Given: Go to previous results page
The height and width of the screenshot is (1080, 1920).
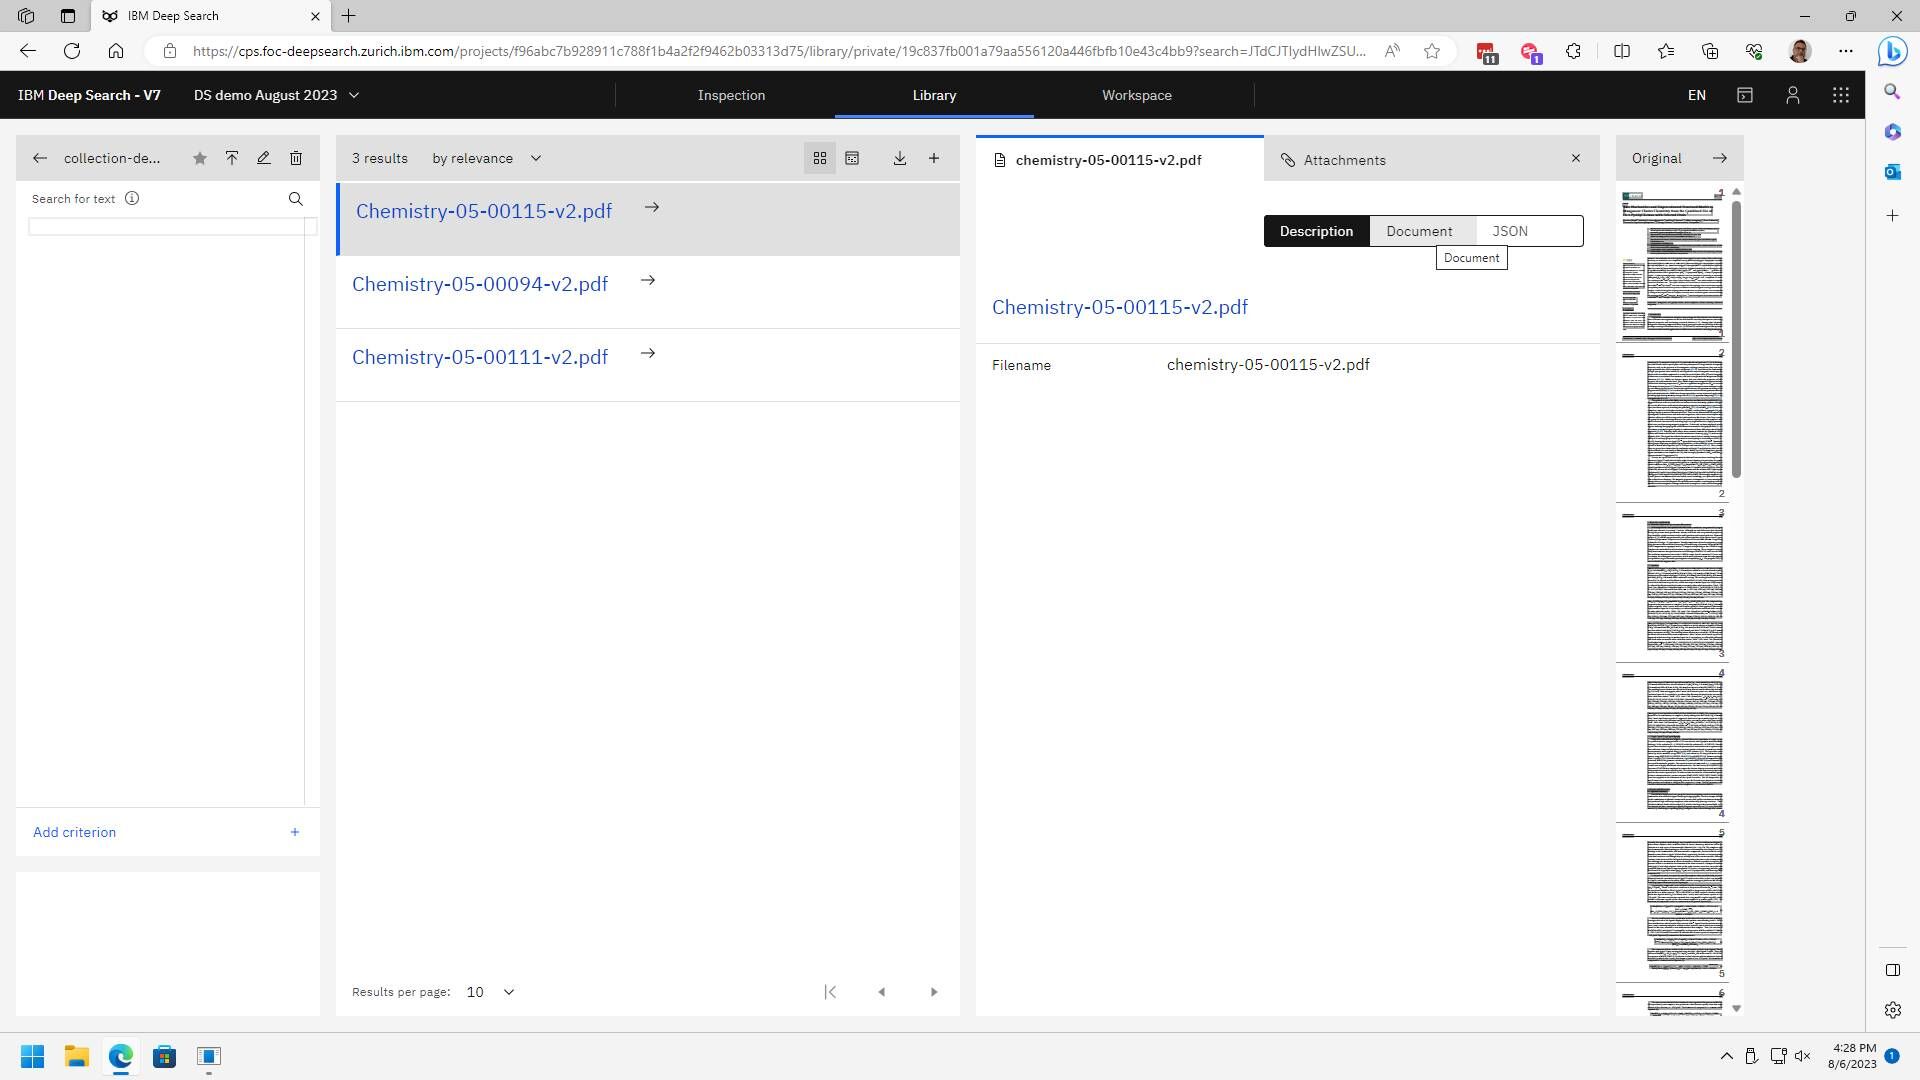Looking at the screenshot, I should coord(882,992).
